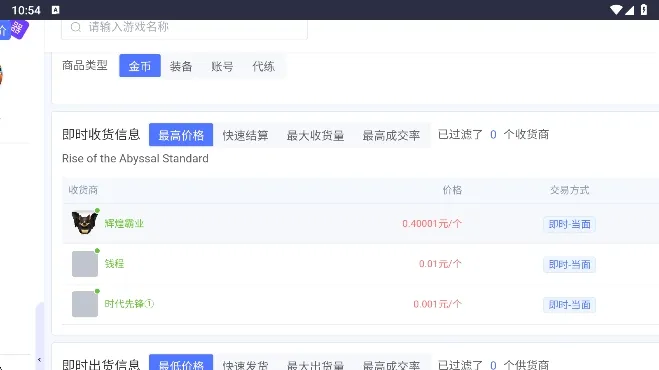Open 时代先锋① merchant avatar placeholder
This screenshot has width=659, height=370.
click(84, 304)
